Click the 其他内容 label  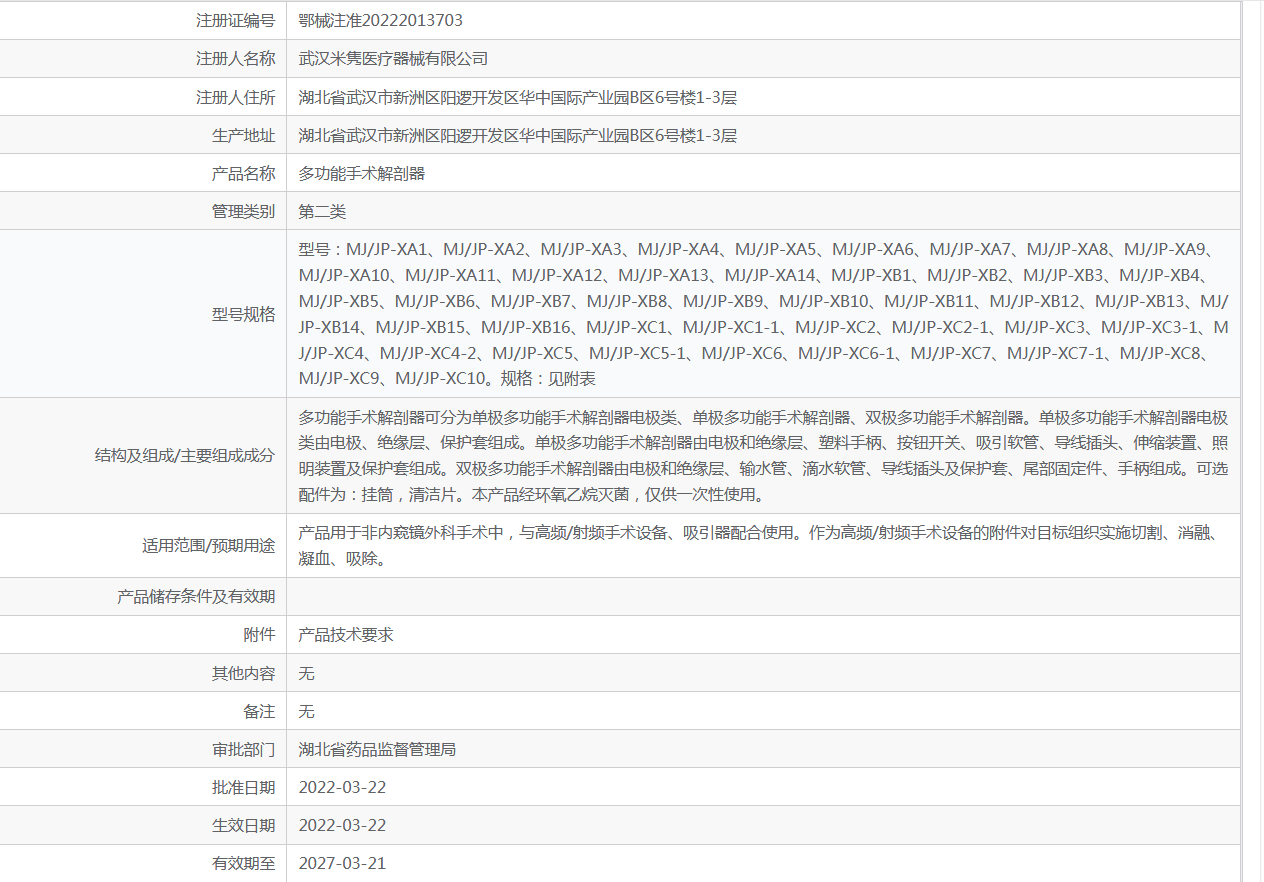(x=243, y=673)
